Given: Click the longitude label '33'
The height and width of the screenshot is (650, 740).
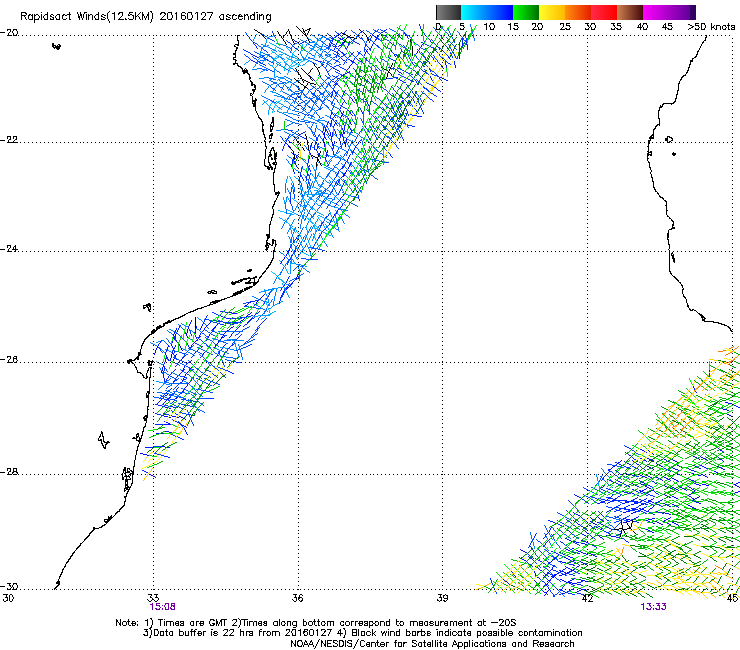Looking at the screenshot, I should pos(153,598).
